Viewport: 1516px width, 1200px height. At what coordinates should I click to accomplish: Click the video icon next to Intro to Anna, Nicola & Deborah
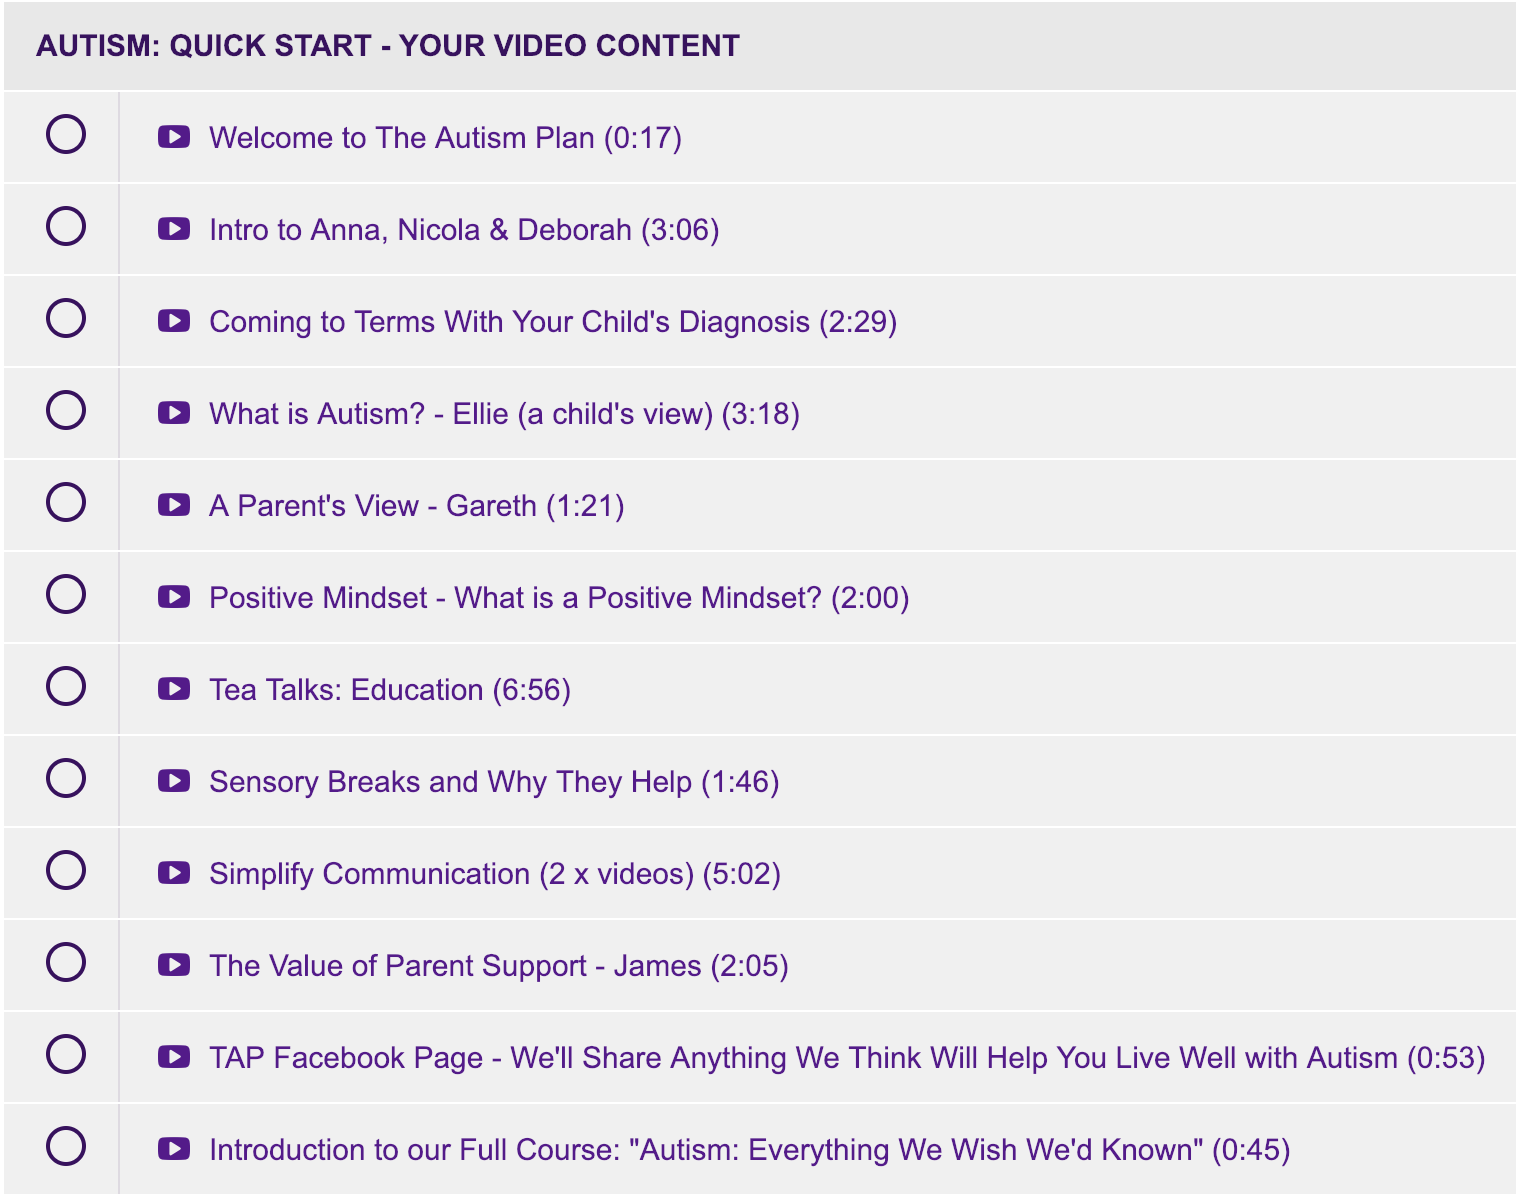click(x=174, y=229)
